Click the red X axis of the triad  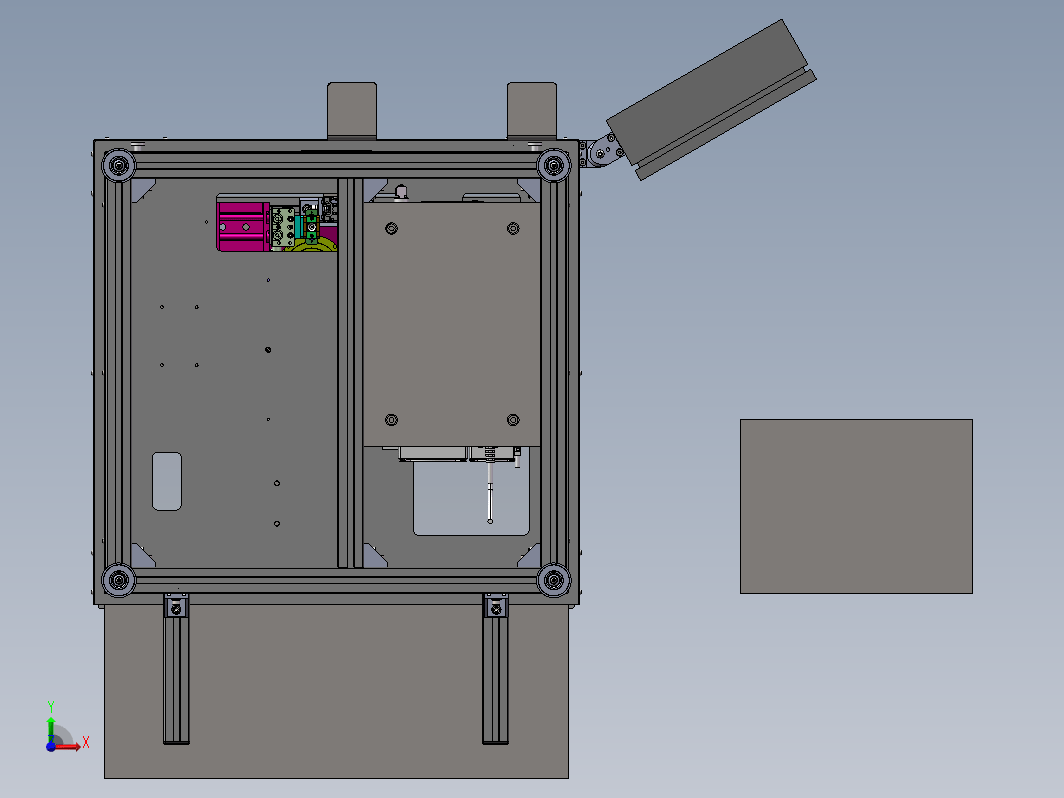(68, 746)
